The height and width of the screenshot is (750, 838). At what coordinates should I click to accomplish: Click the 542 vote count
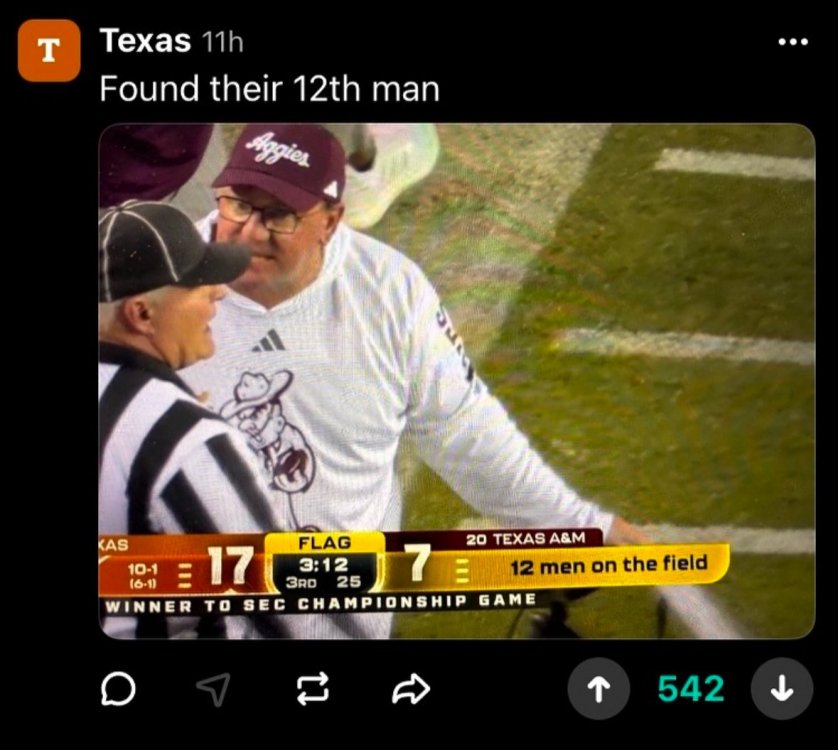coord(690,689)
